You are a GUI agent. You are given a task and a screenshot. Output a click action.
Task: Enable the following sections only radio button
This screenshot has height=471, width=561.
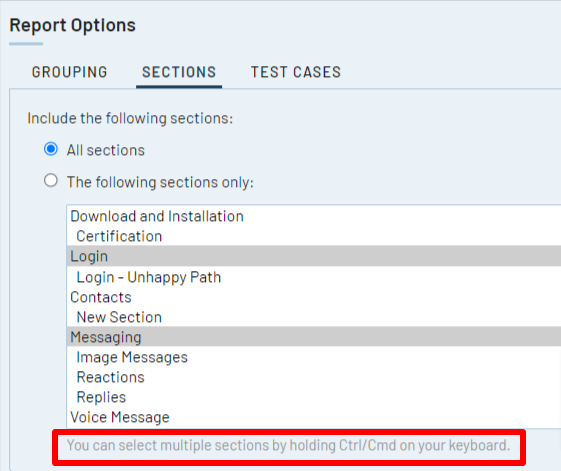51,181
